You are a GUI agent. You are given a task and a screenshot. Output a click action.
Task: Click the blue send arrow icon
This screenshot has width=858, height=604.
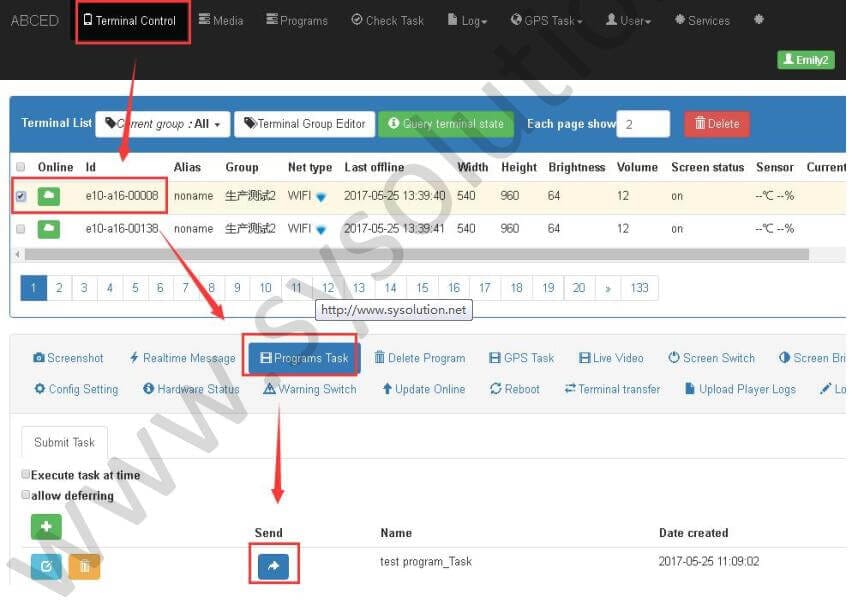[273, 567]
